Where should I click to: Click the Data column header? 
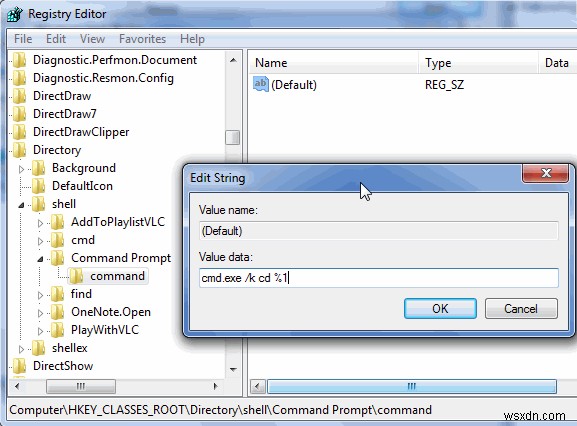click(557, 63)
